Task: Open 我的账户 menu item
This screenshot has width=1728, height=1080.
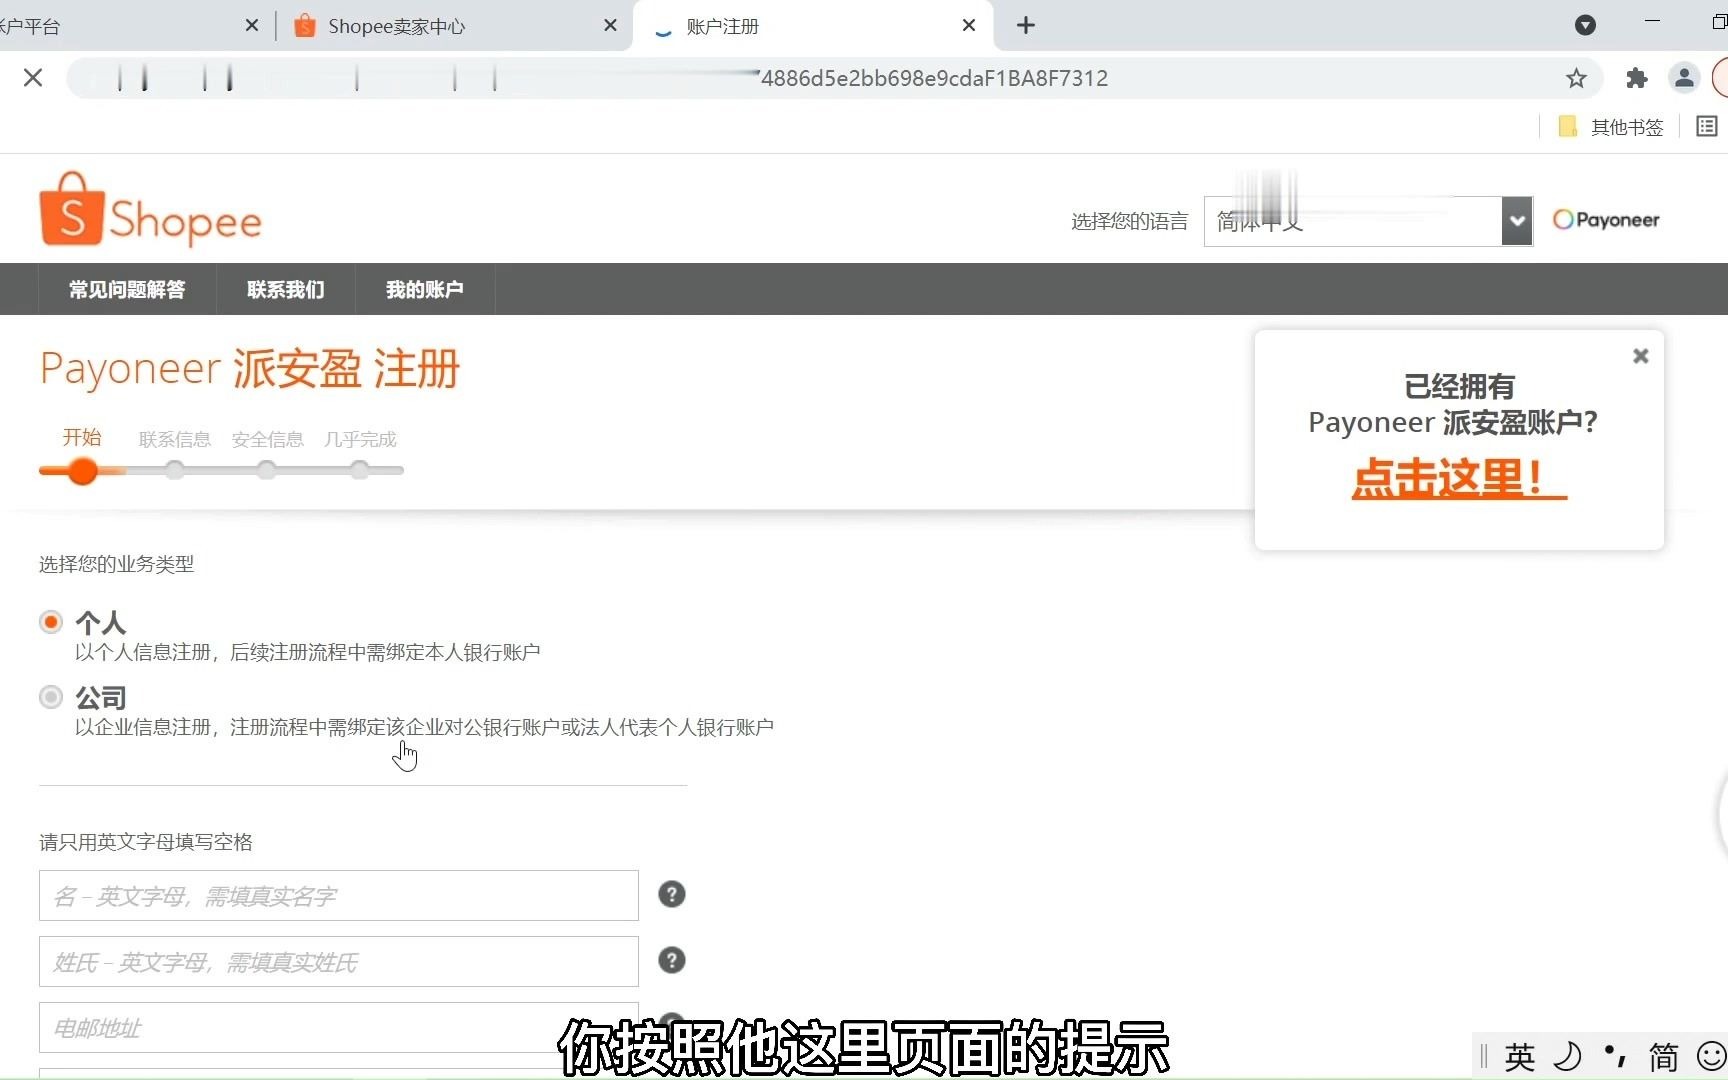Action: coord(425,290)
